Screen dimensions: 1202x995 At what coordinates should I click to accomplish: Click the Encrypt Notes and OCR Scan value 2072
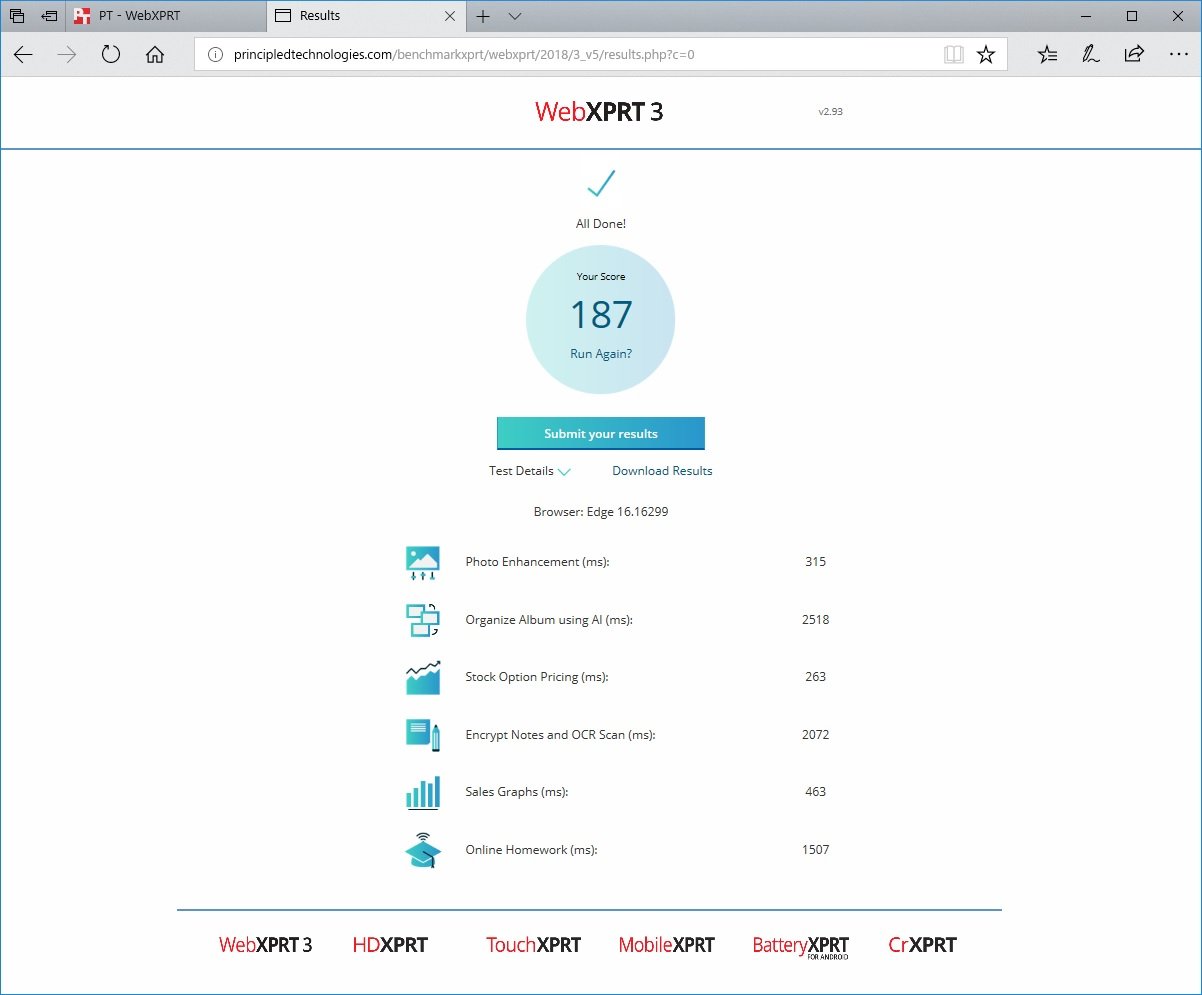816,735
